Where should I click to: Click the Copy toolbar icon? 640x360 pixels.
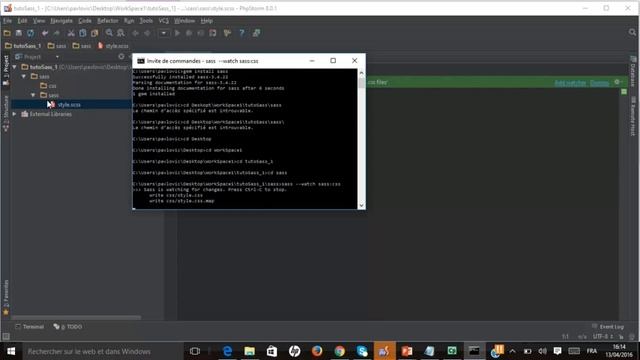[x=83, y=33]
